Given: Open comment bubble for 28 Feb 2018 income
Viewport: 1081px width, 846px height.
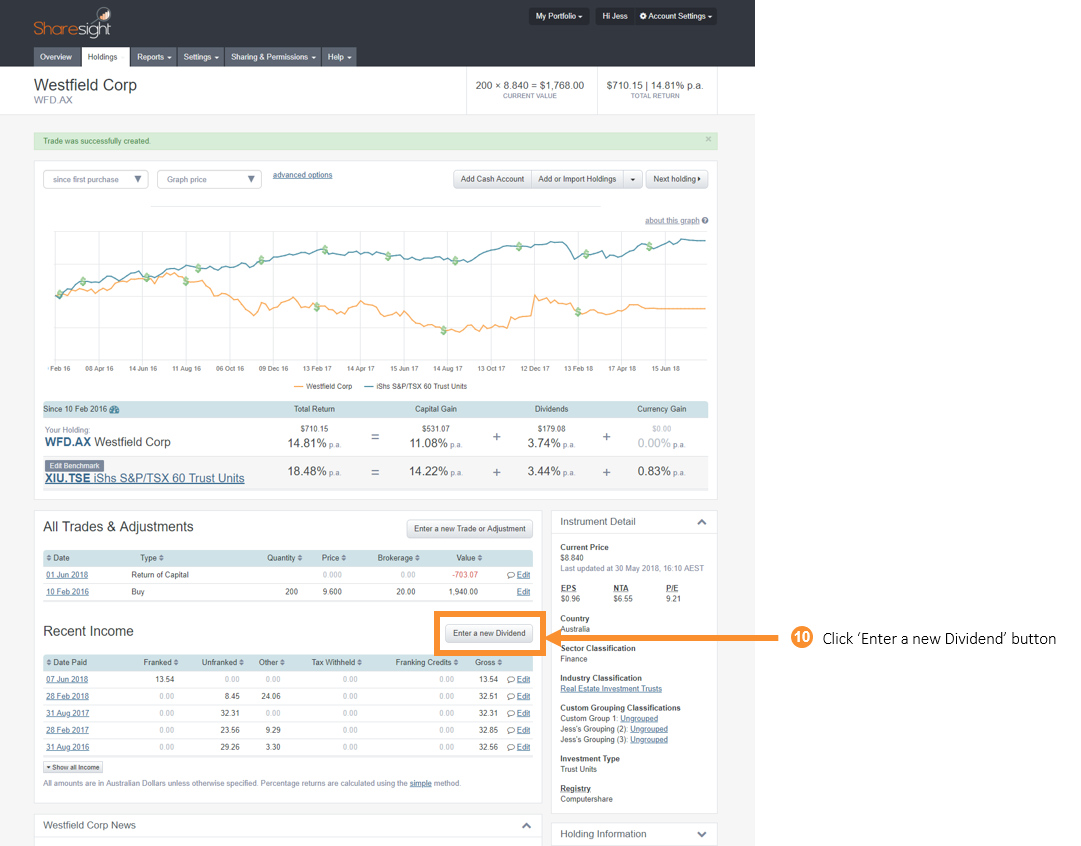Looking at the screenshot, I should (x=511, y=696).
